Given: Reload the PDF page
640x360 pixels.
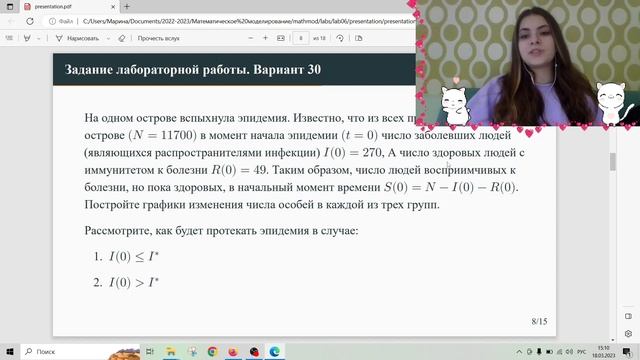Looking at the screenshot, I should [30, 21].
